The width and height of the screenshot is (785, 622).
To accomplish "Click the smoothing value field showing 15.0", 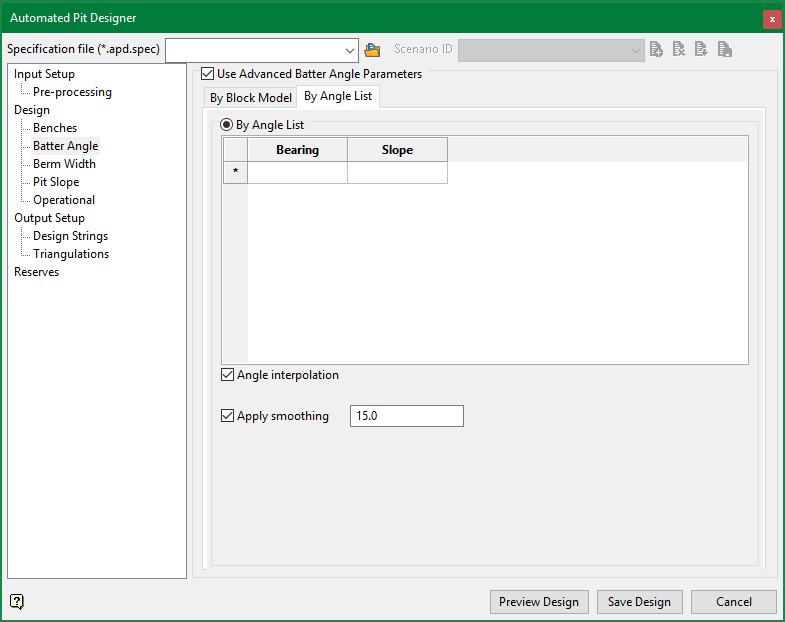I will 406,416.
